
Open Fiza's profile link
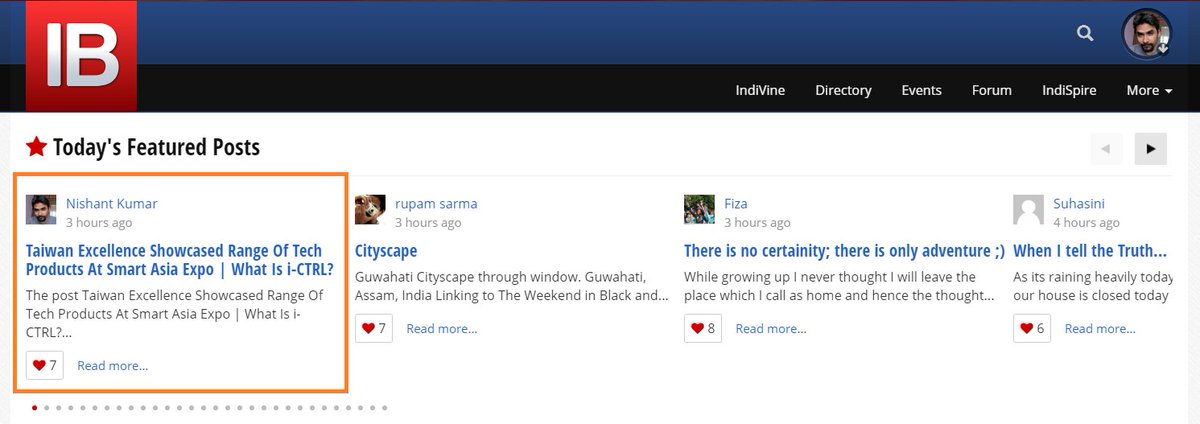736,203
